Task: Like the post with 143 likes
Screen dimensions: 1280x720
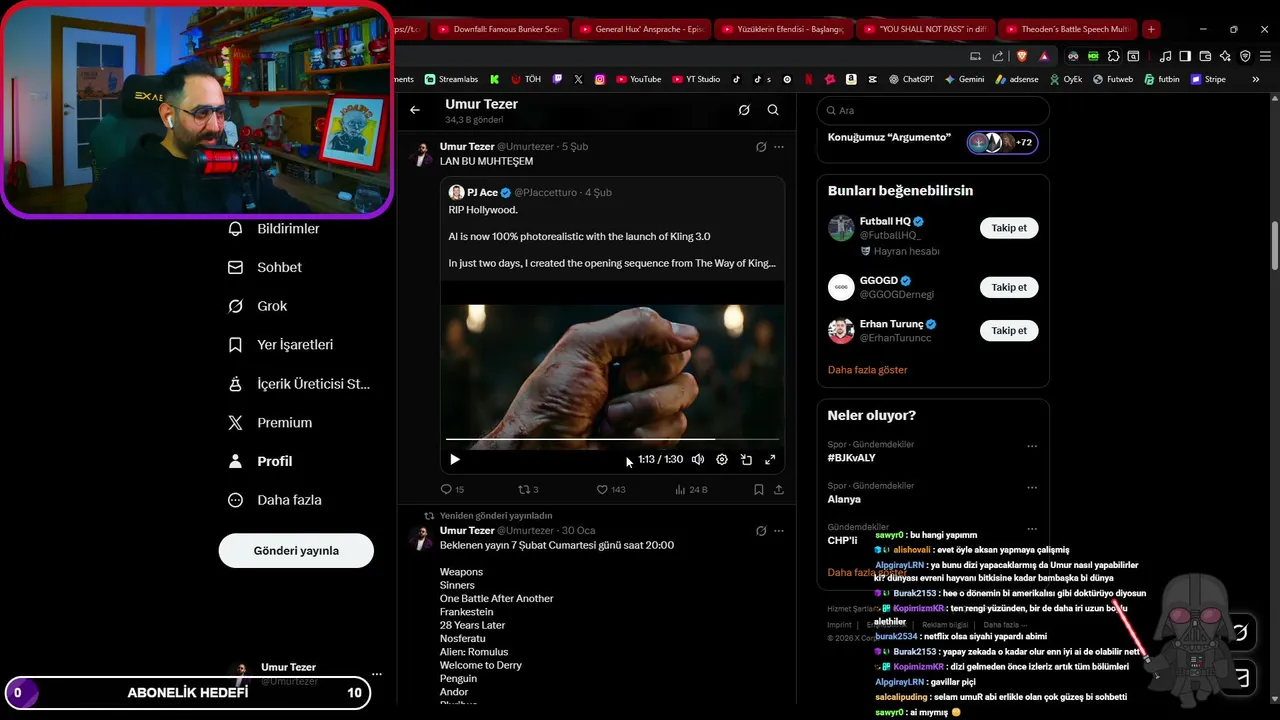Action: (610, 490)
